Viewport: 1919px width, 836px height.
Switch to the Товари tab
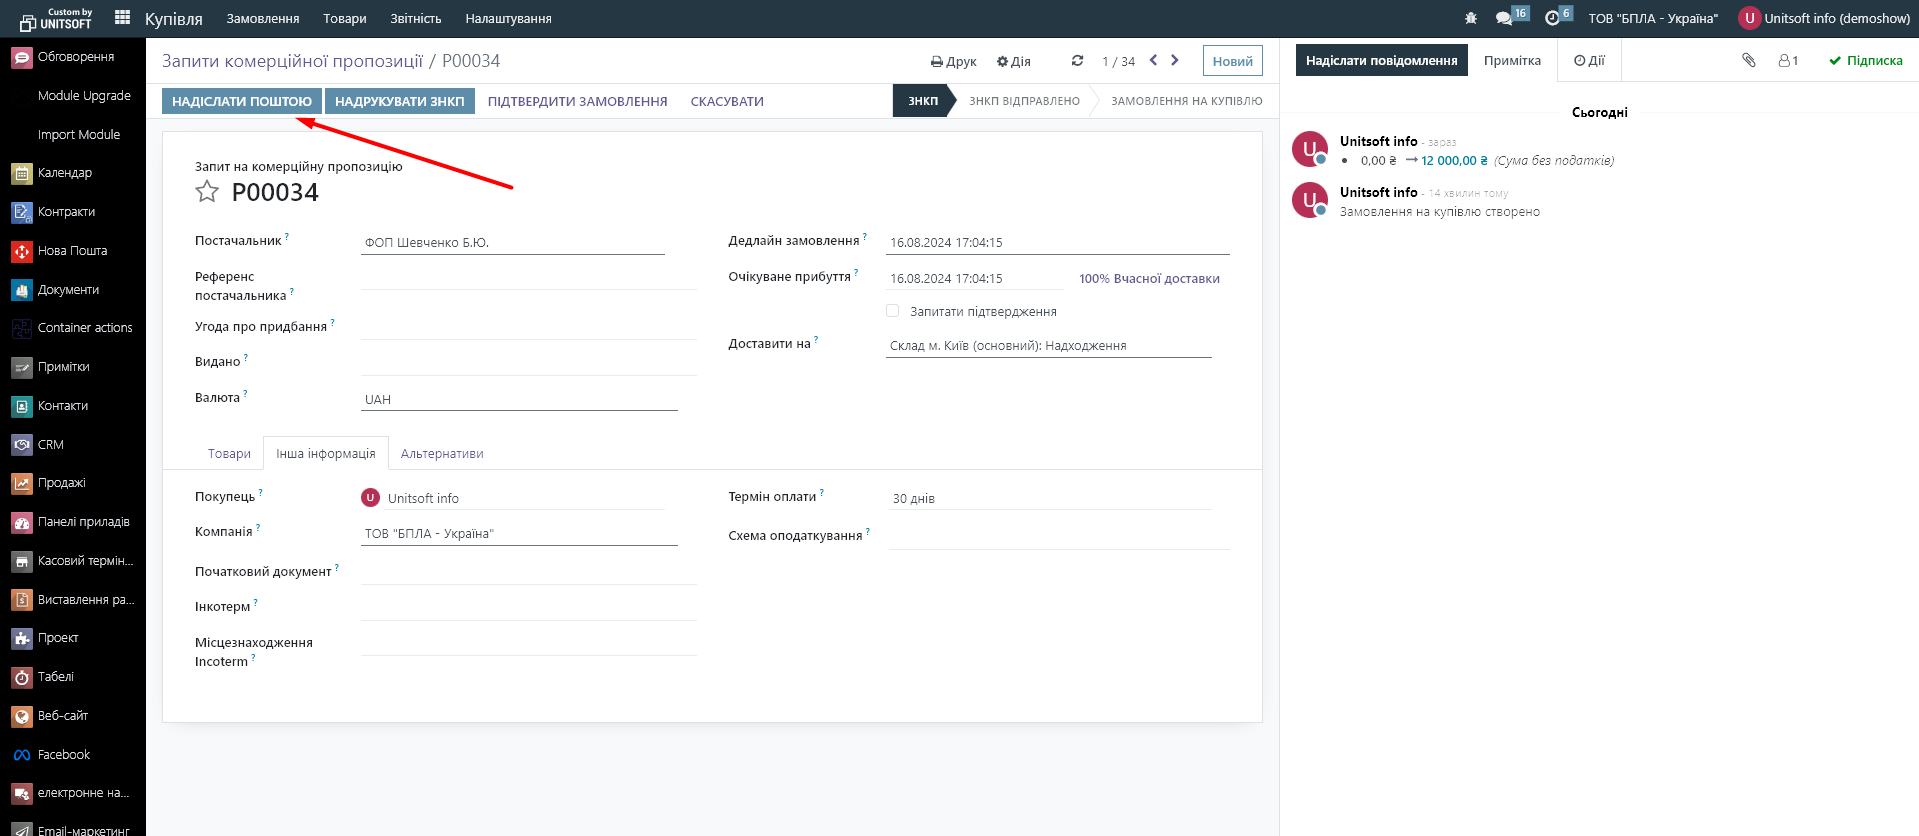pos(229,454)
